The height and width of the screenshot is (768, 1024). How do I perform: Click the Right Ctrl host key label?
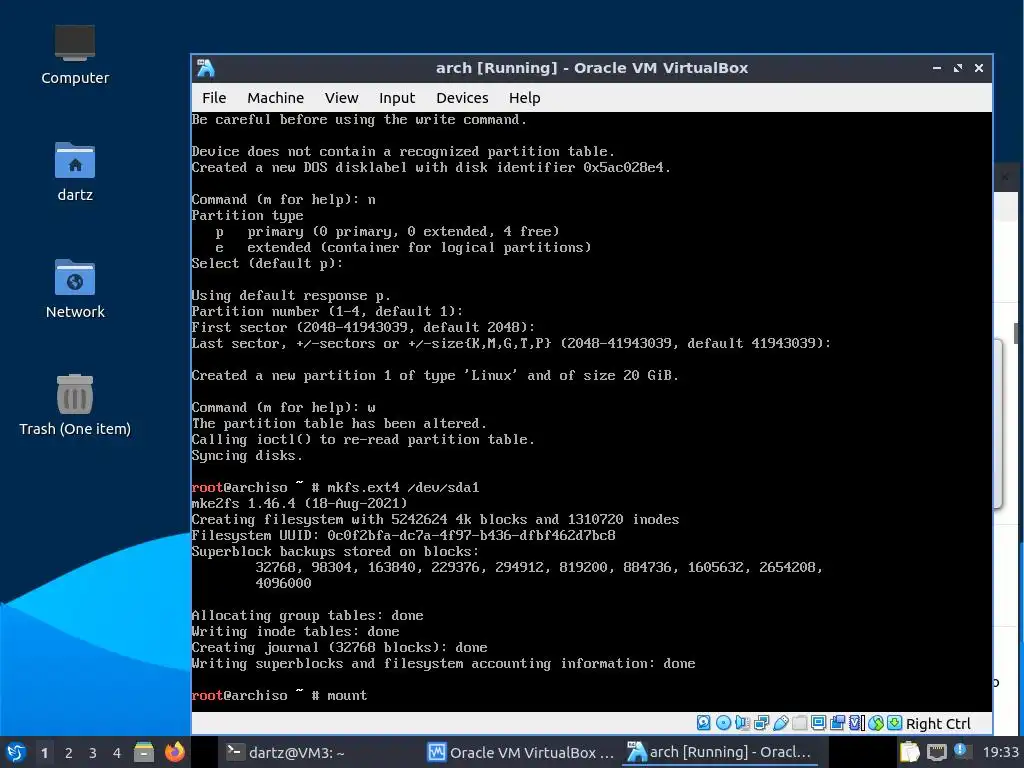click(938, 724)
